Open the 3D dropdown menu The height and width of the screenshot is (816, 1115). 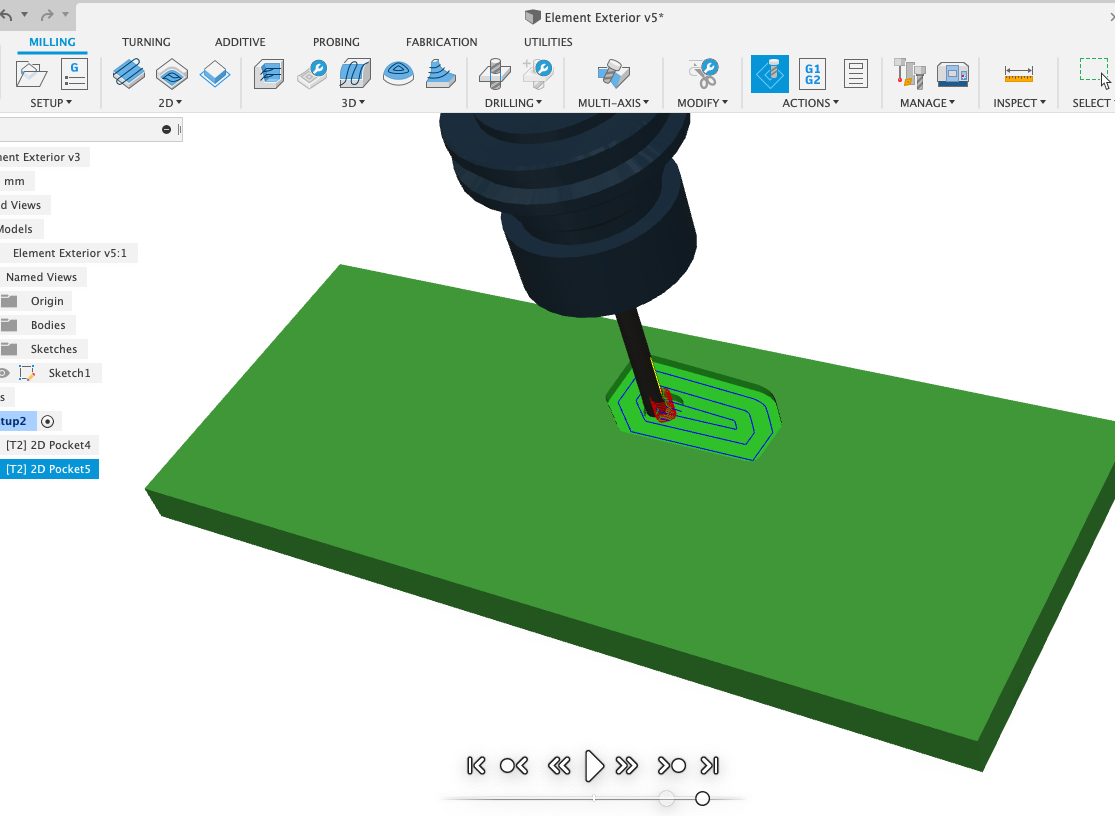pos(353,103)
